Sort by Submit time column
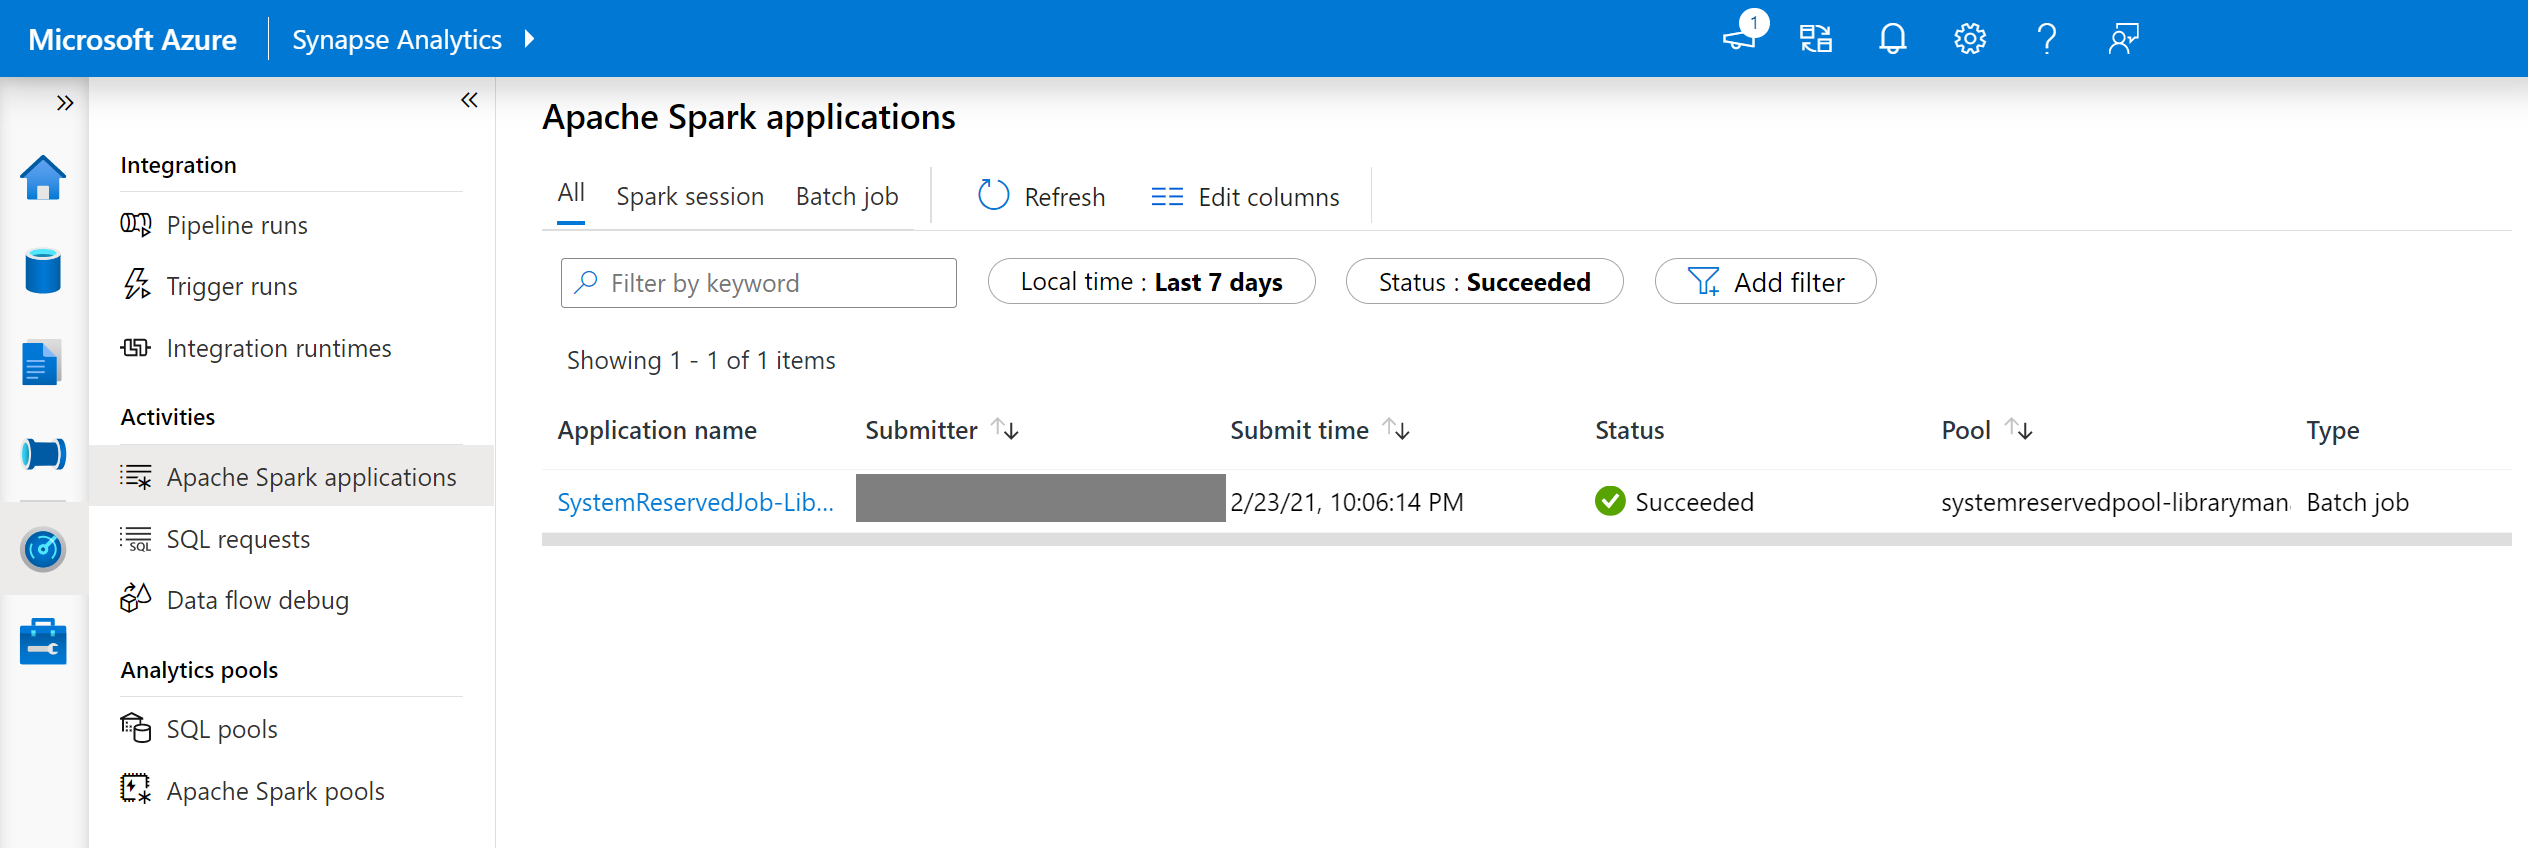Screen dimensions: 2528x848 1397,430
